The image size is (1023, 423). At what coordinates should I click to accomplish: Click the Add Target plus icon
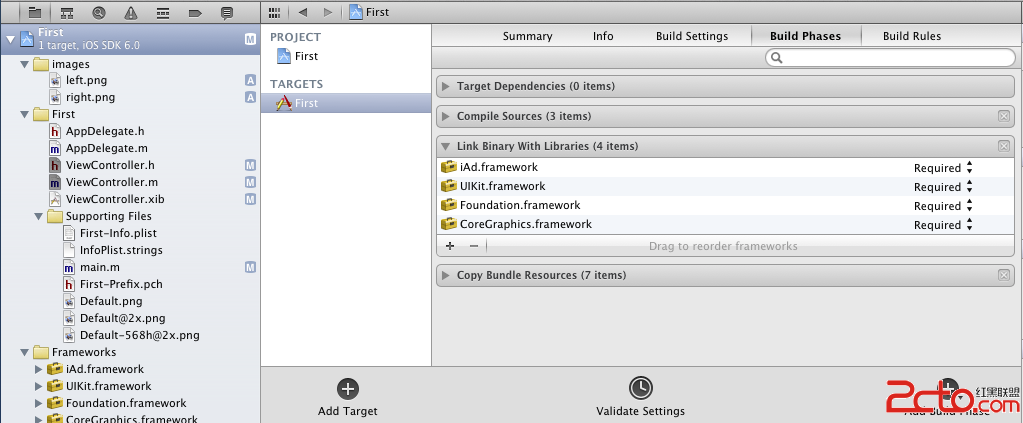348,389
